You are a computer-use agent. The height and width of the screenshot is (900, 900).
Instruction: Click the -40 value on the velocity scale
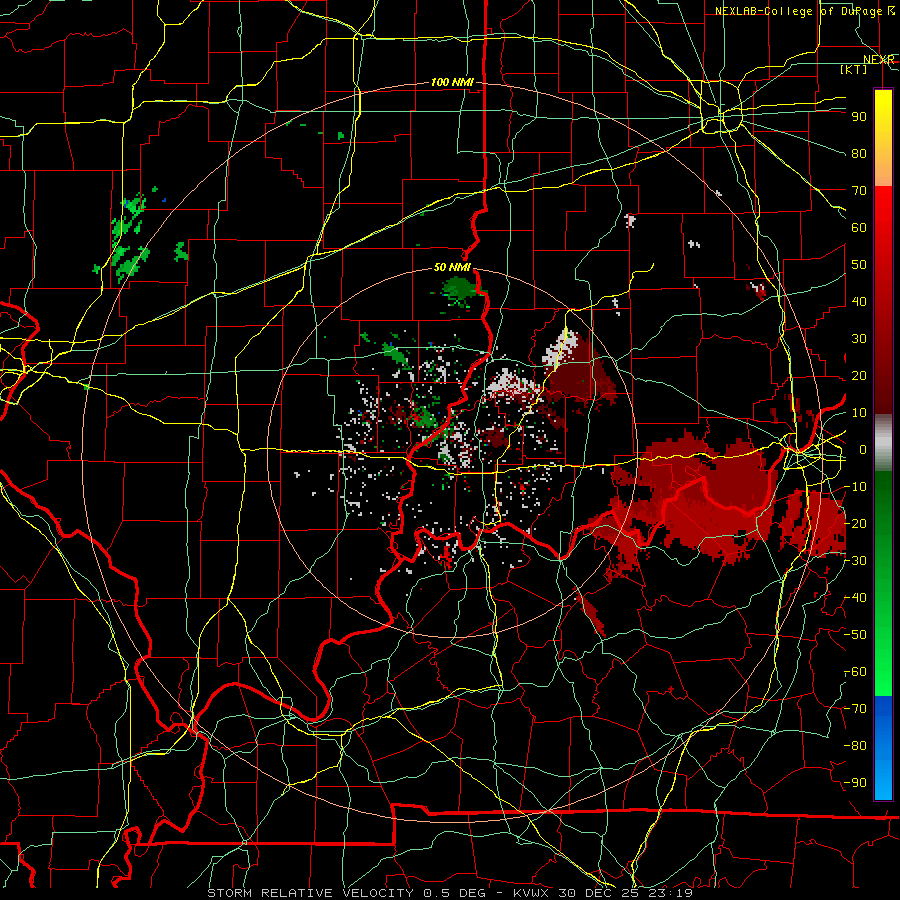click(x=856, y=598)
